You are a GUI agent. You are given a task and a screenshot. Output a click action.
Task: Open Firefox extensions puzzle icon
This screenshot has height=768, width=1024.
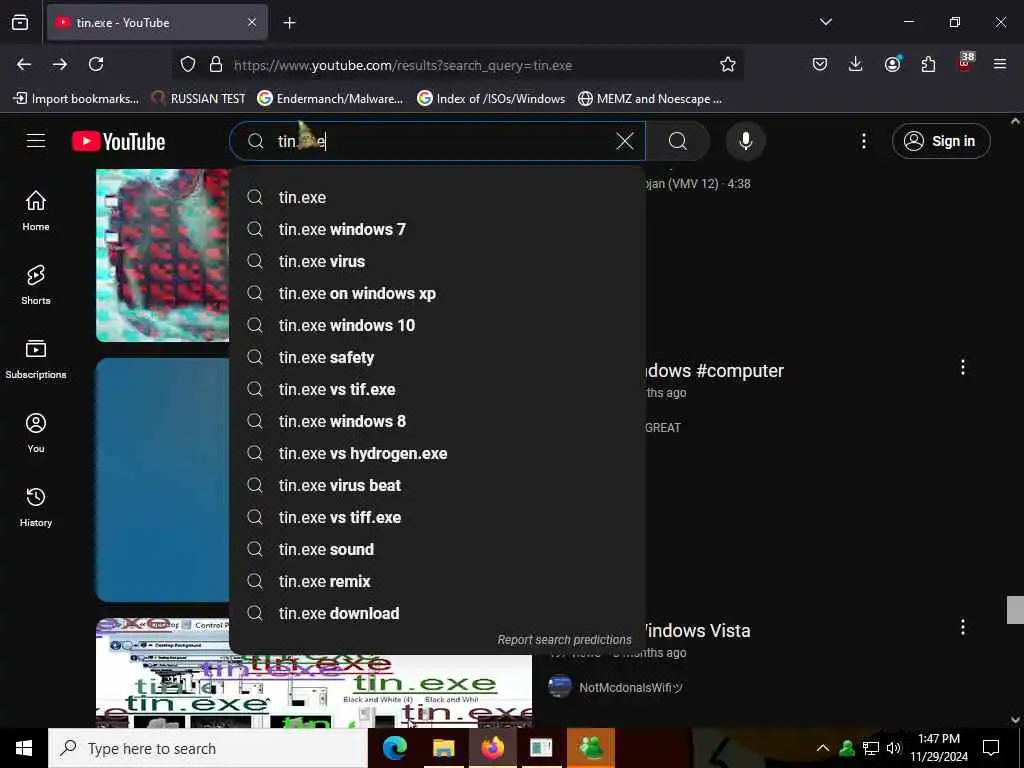(x=928, y=64)
